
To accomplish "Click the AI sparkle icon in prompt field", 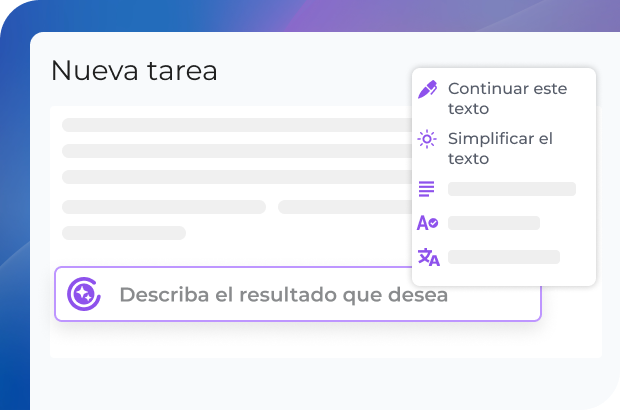I will tap(83, 294).
